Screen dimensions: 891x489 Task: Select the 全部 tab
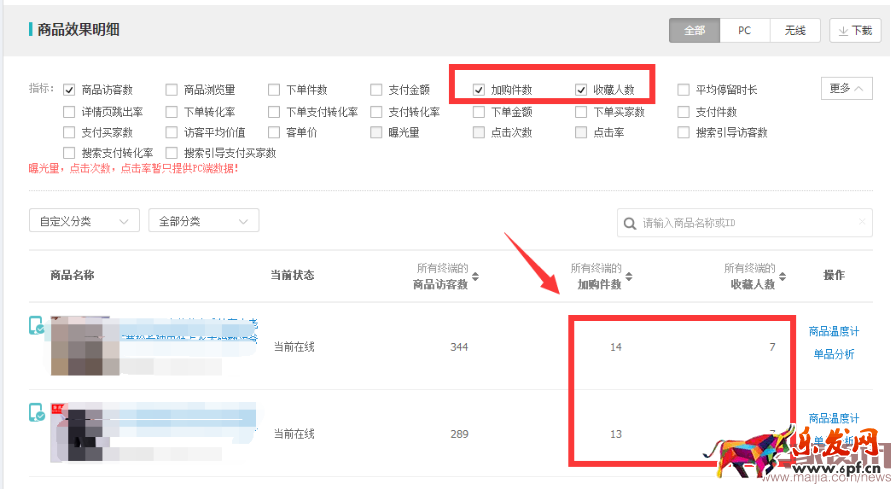695,31
